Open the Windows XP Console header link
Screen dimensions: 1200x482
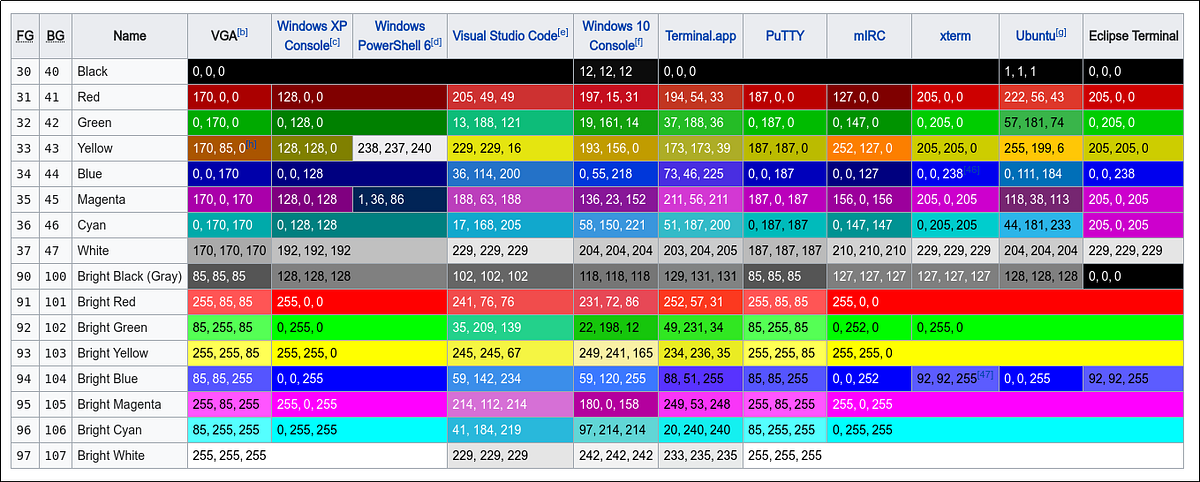click(x=311, y=36)
